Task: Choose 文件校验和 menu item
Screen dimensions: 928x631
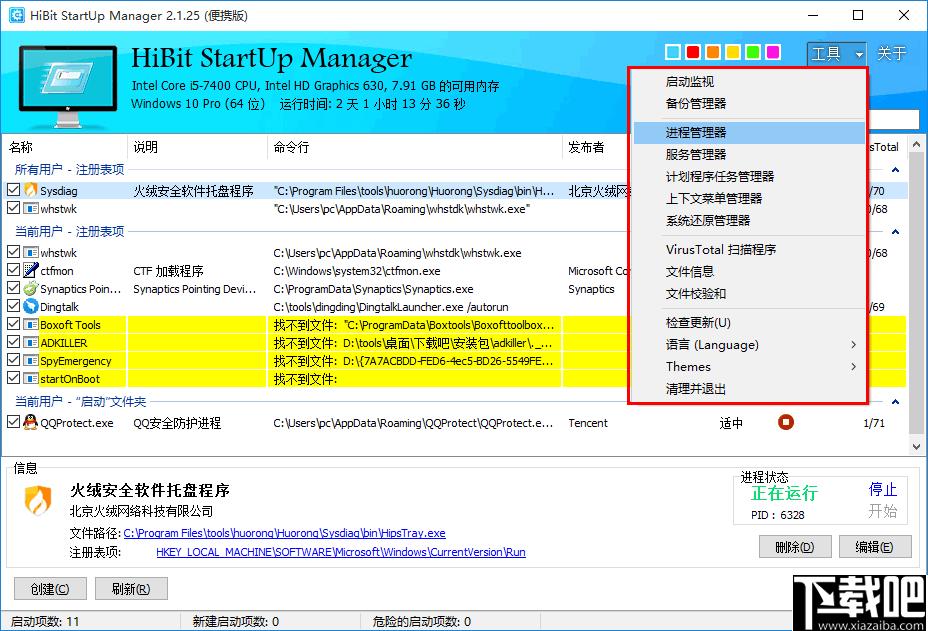Action: [748, 294]
